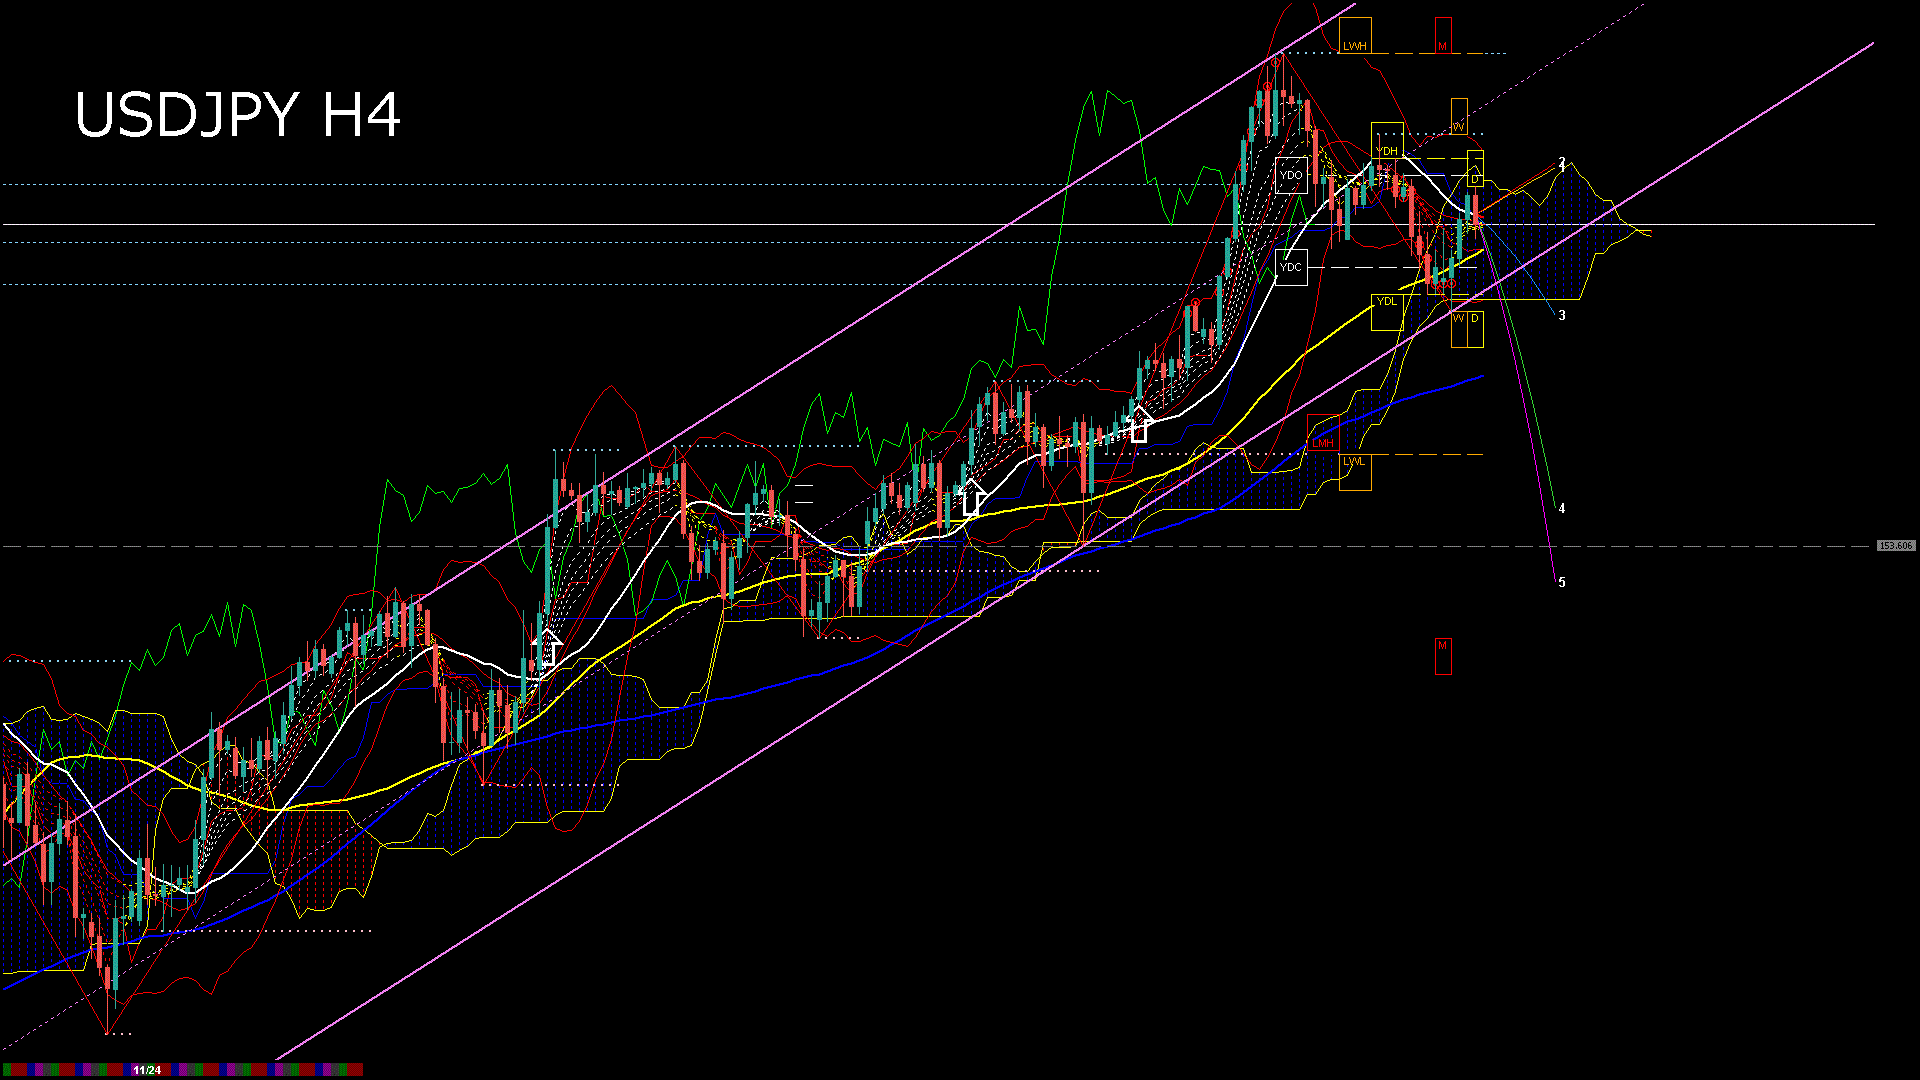Click the LWH orange label box
This screenshot has height=1080, width=1920.
(1355, 36)
